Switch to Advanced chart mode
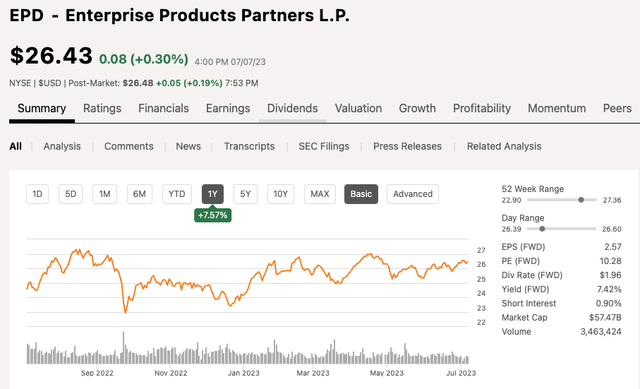Viewport: 640px width, 389px height. (x=413, y=194)
